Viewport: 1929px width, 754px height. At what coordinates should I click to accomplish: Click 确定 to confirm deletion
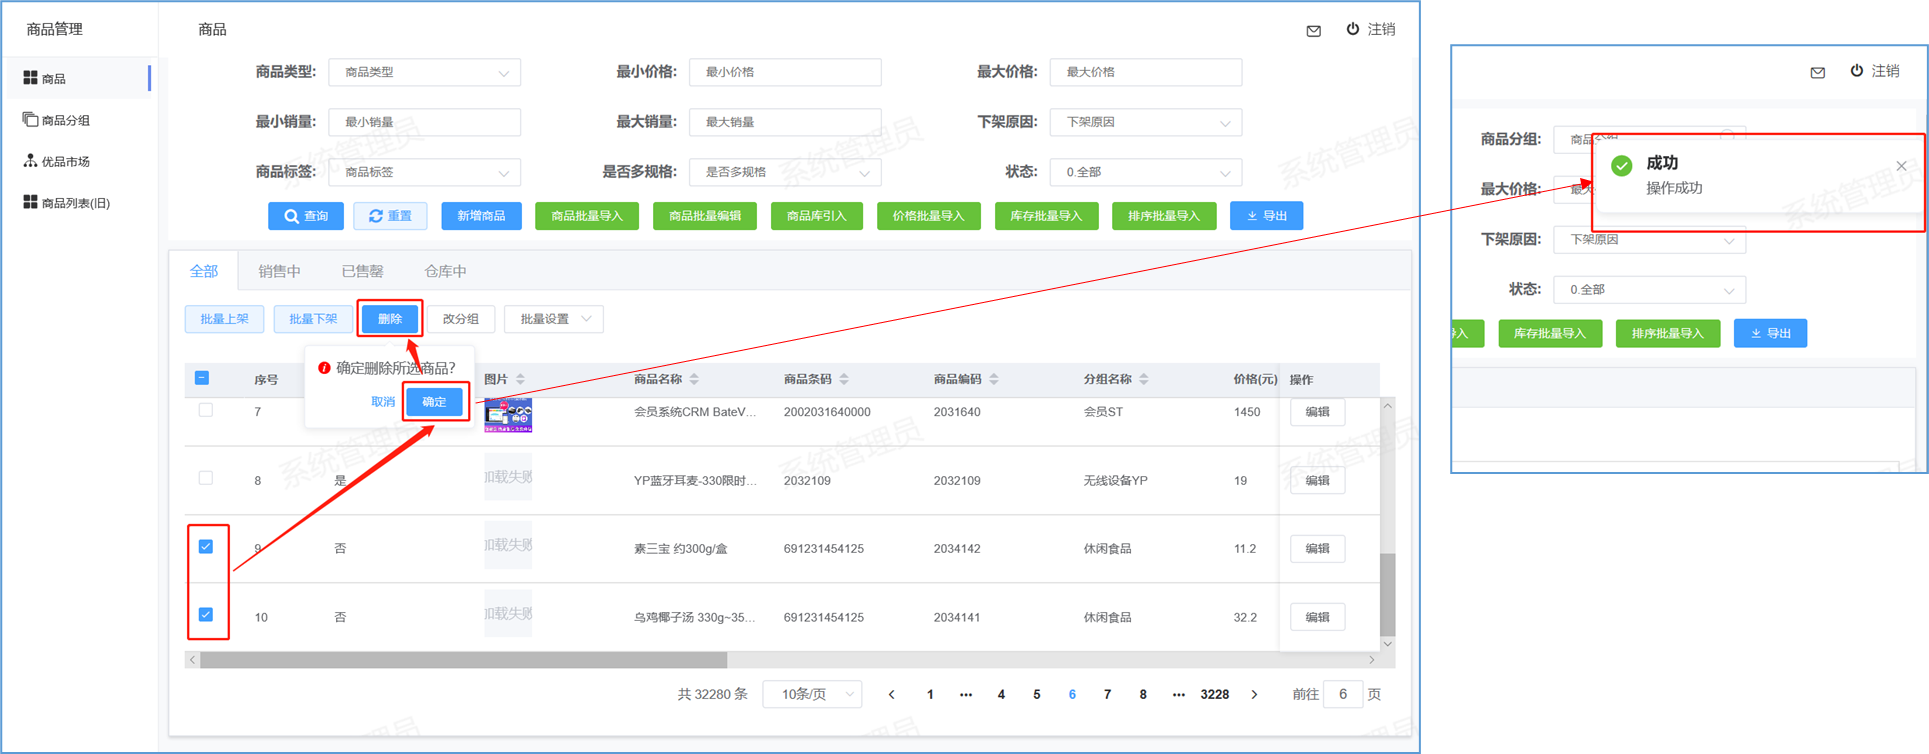pos(434,402)
